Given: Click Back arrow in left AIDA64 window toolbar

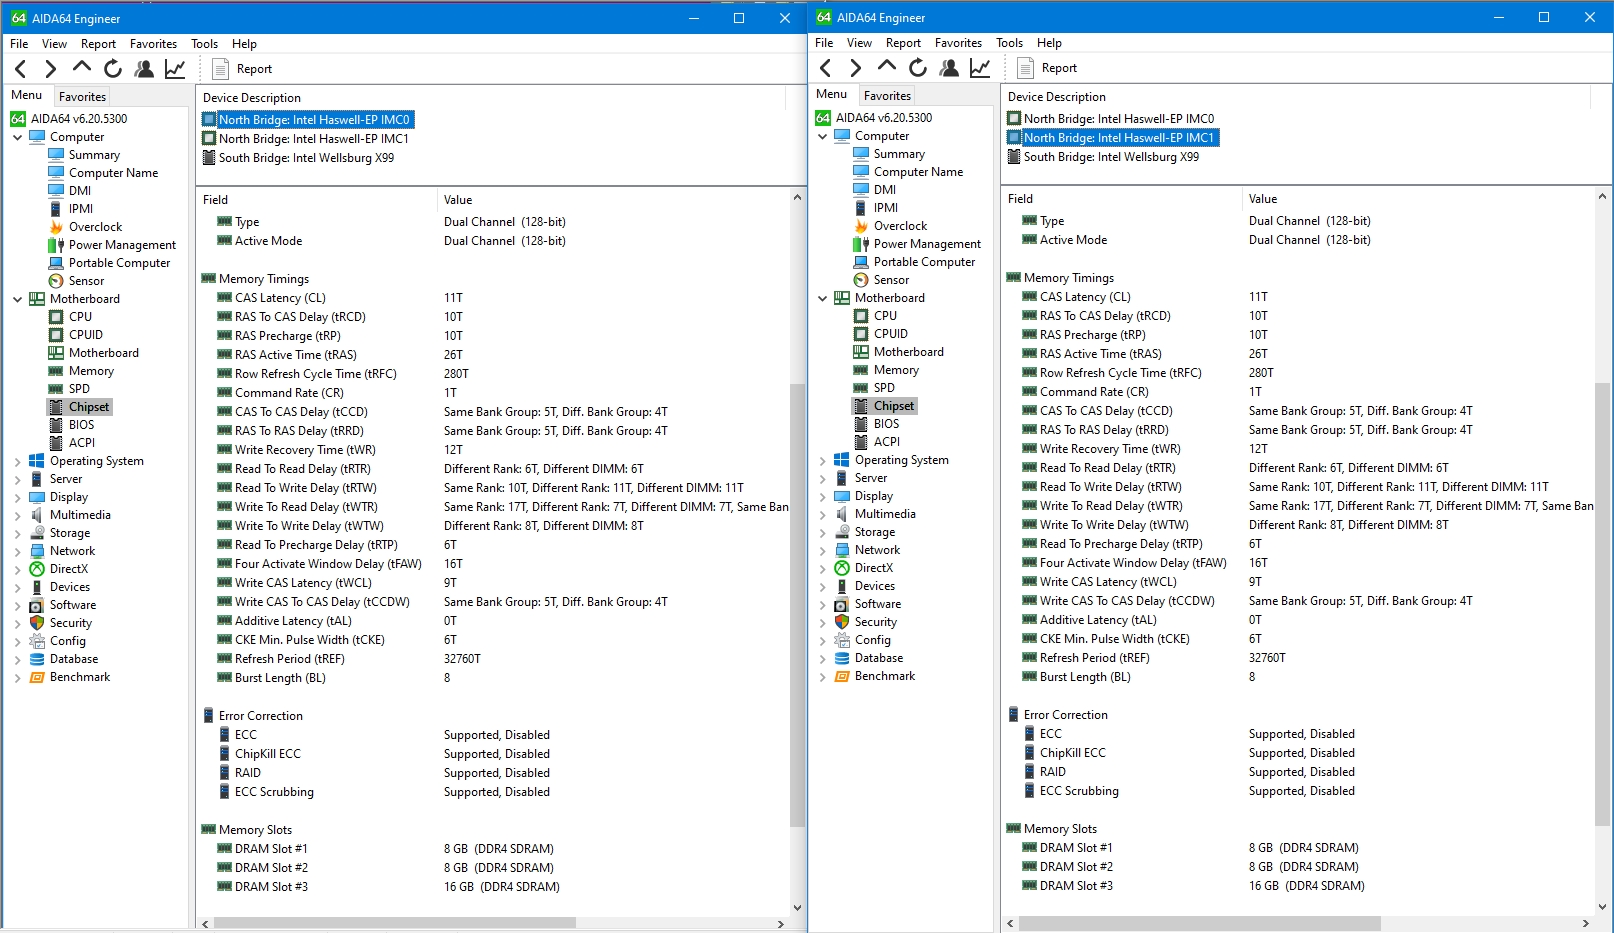Looking at the screenshot, I should click(x=20, y=69).
